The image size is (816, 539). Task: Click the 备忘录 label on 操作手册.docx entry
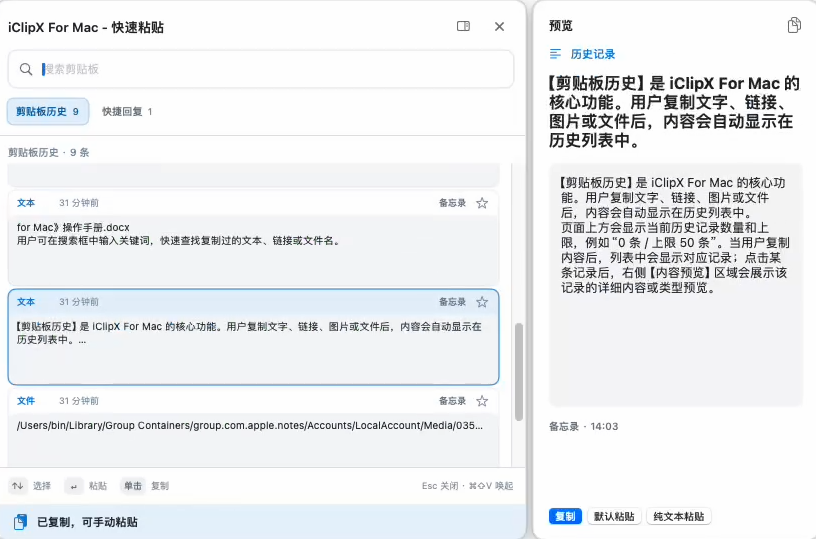tap(452, 203)
